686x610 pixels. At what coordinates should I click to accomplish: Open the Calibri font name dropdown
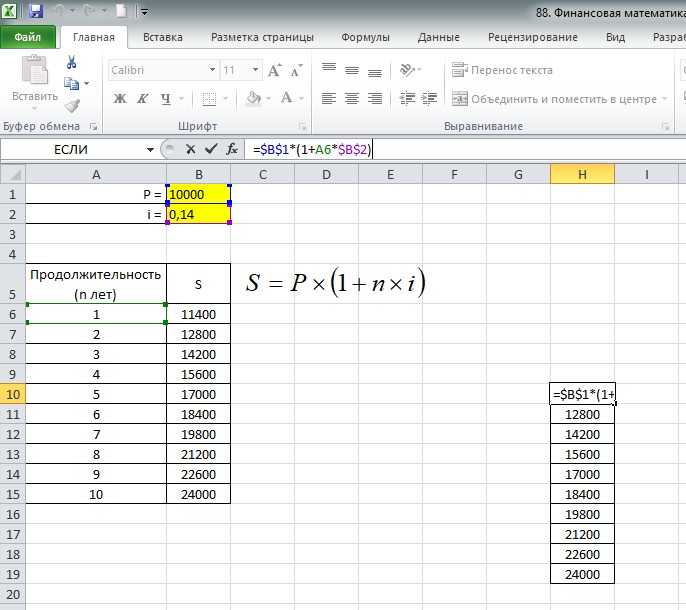pos(212,70)
